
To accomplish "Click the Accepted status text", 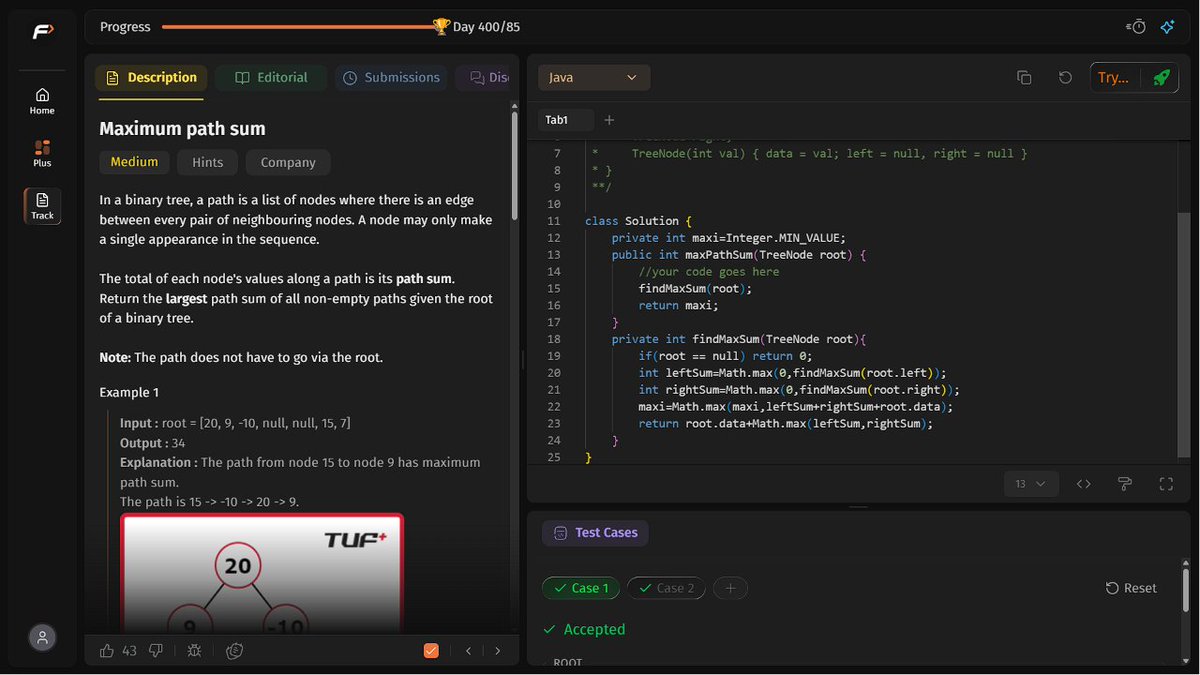I will tap(594, 629).
